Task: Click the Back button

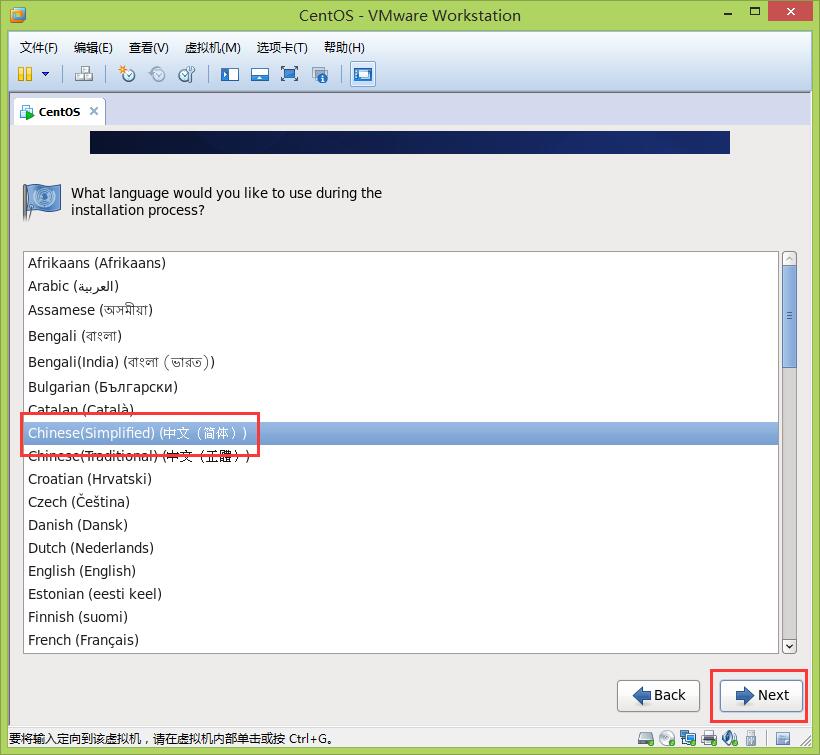Action: tap(657, 695)
